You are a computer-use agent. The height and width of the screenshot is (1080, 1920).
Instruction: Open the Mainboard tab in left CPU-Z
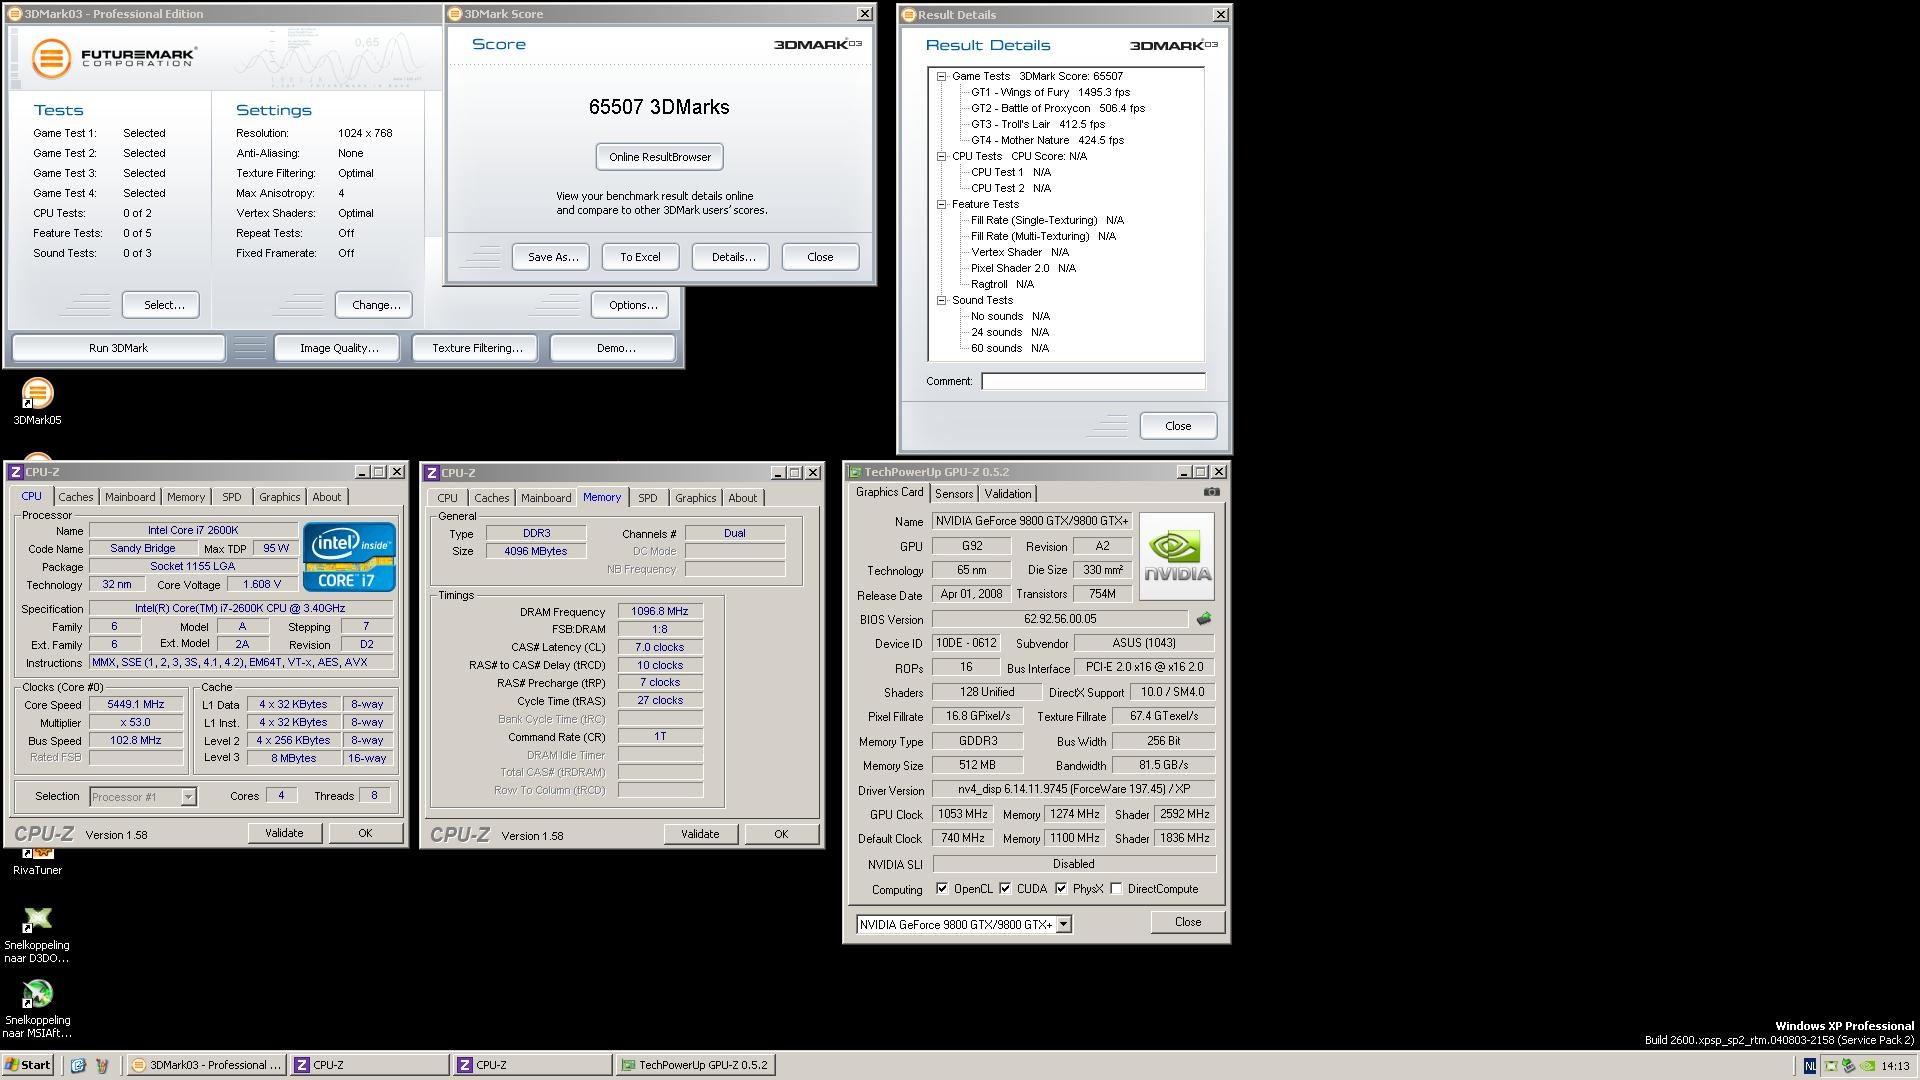130,497
